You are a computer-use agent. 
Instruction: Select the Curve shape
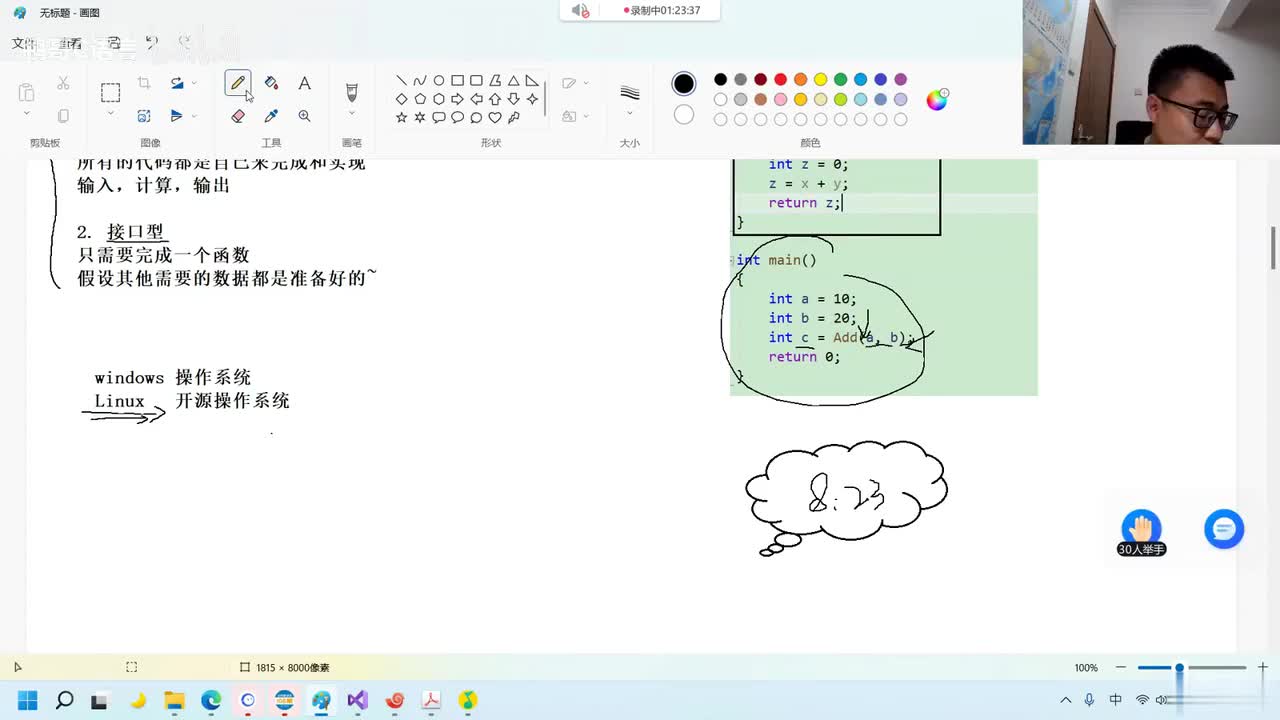point(420,81)
